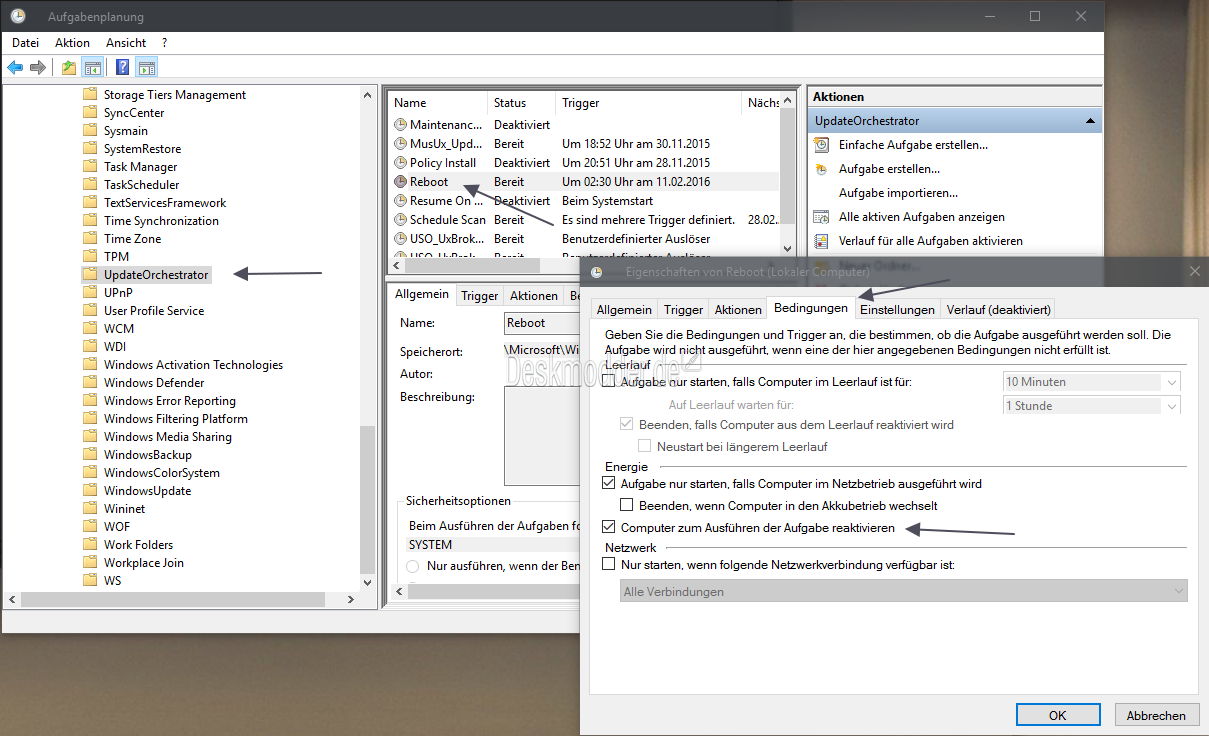Sort task list by the Status column header
Viewport: 1209px width, 736px height.
click(x=522, y=103)
